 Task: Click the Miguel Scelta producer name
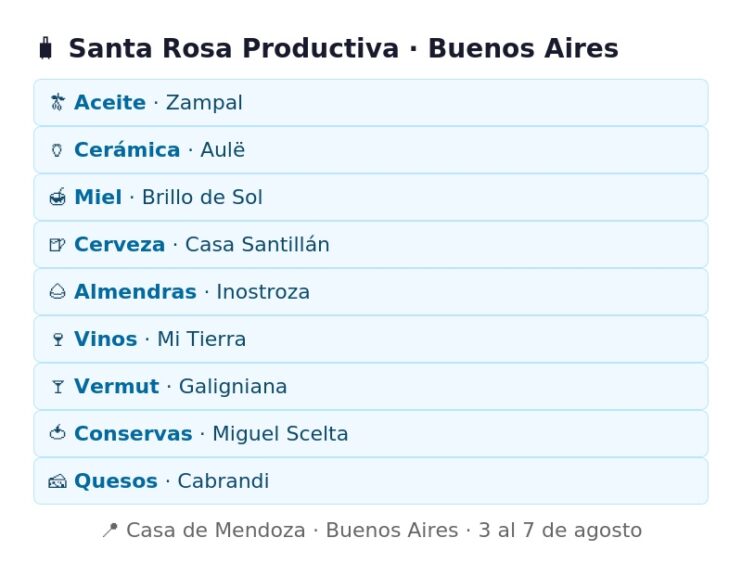(x=280, y=434)
